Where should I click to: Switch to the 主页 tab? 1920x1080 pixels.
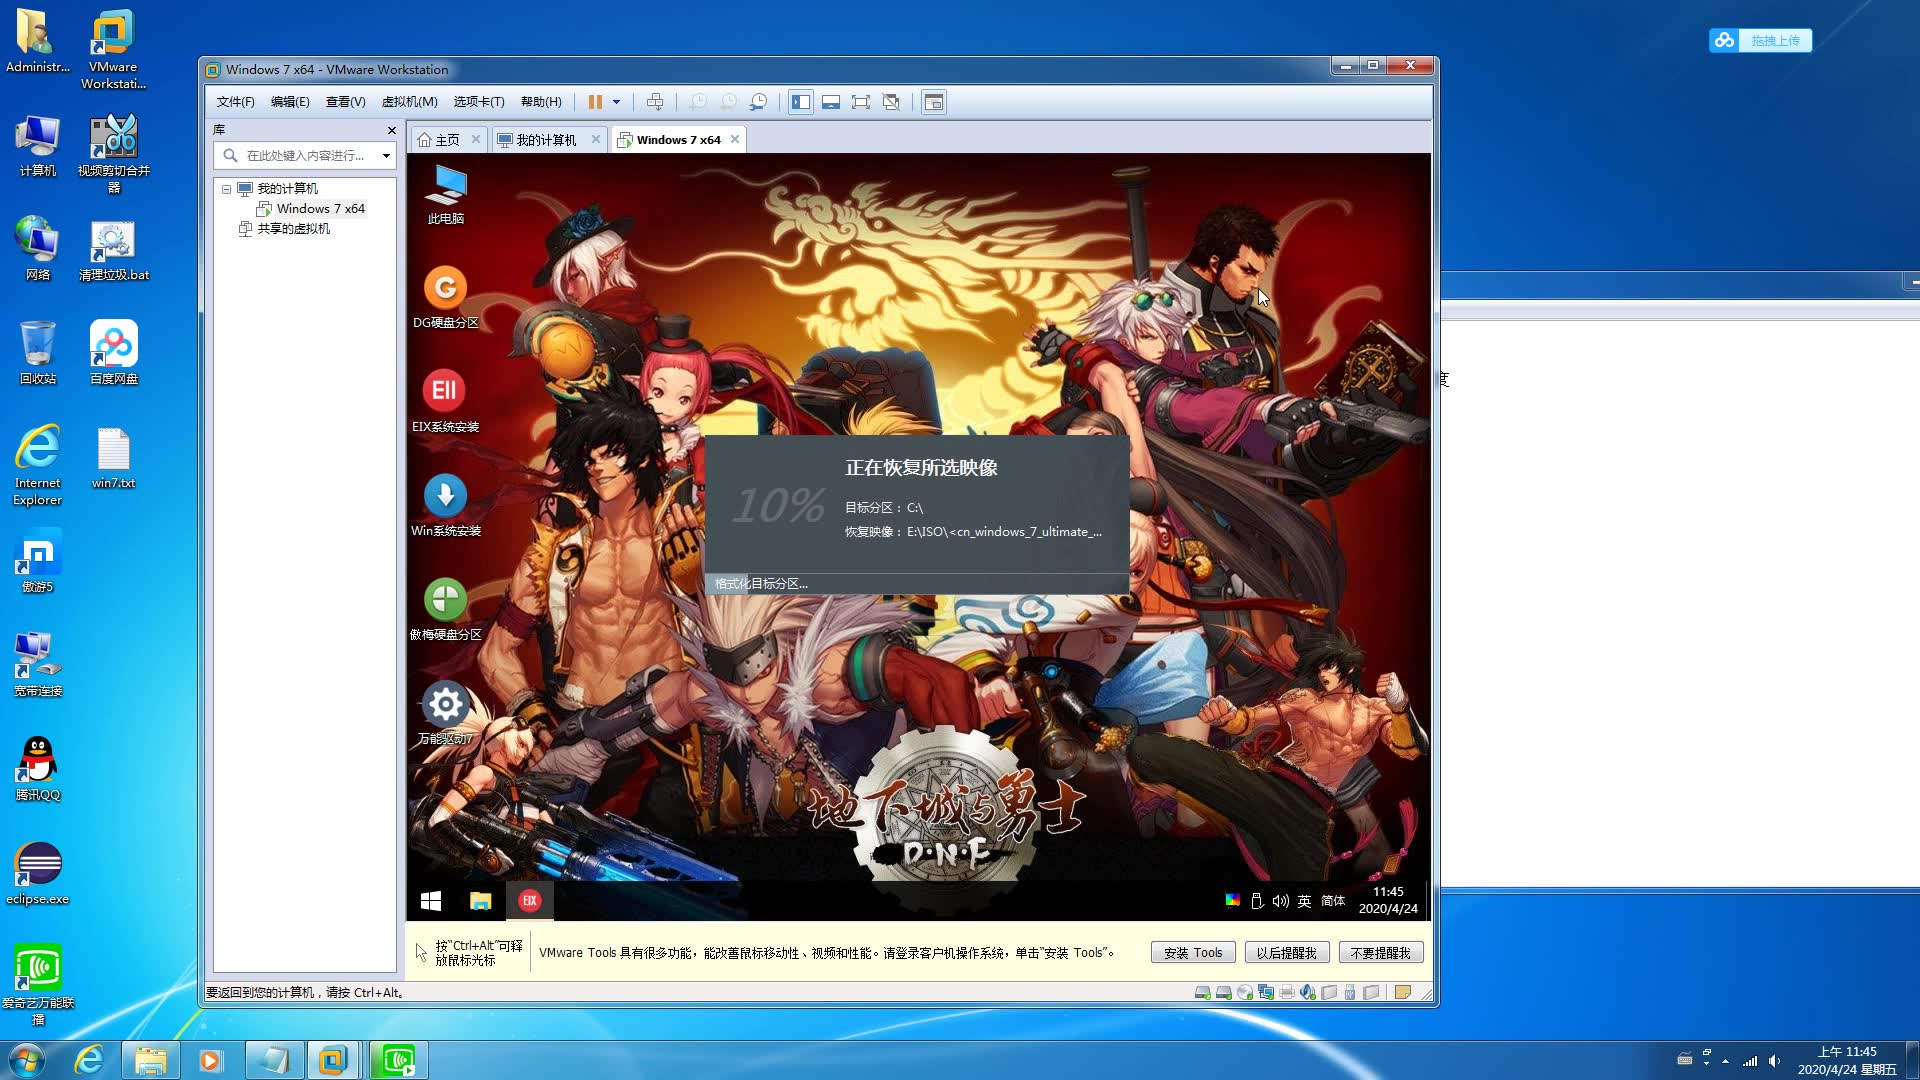click(446, 139)
